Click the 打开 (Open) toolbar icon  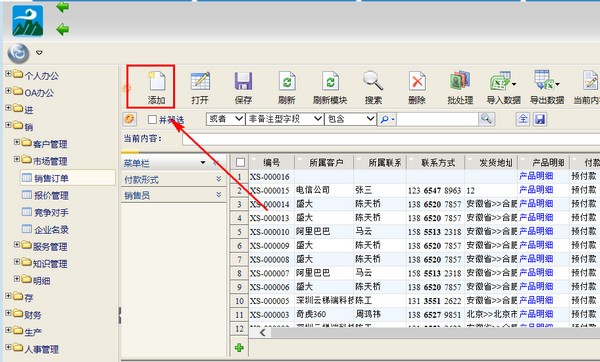pyautogui.click(x=200, y=81)
